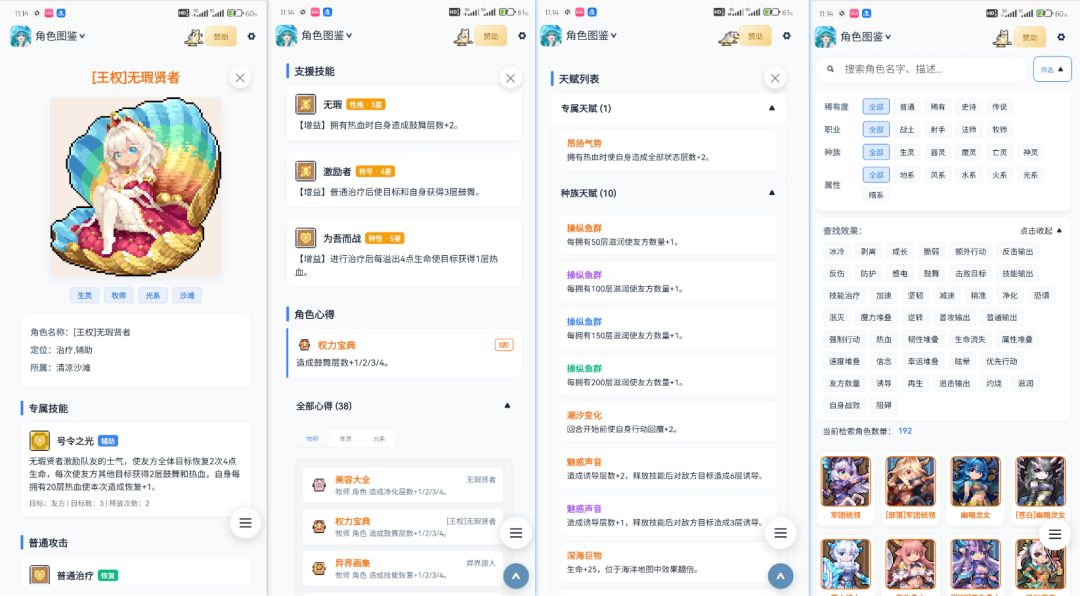The height and width of the screenshot is (596, 1080).
Task: Tap the 牧师 tag under the character portrait
Action: 118,295
